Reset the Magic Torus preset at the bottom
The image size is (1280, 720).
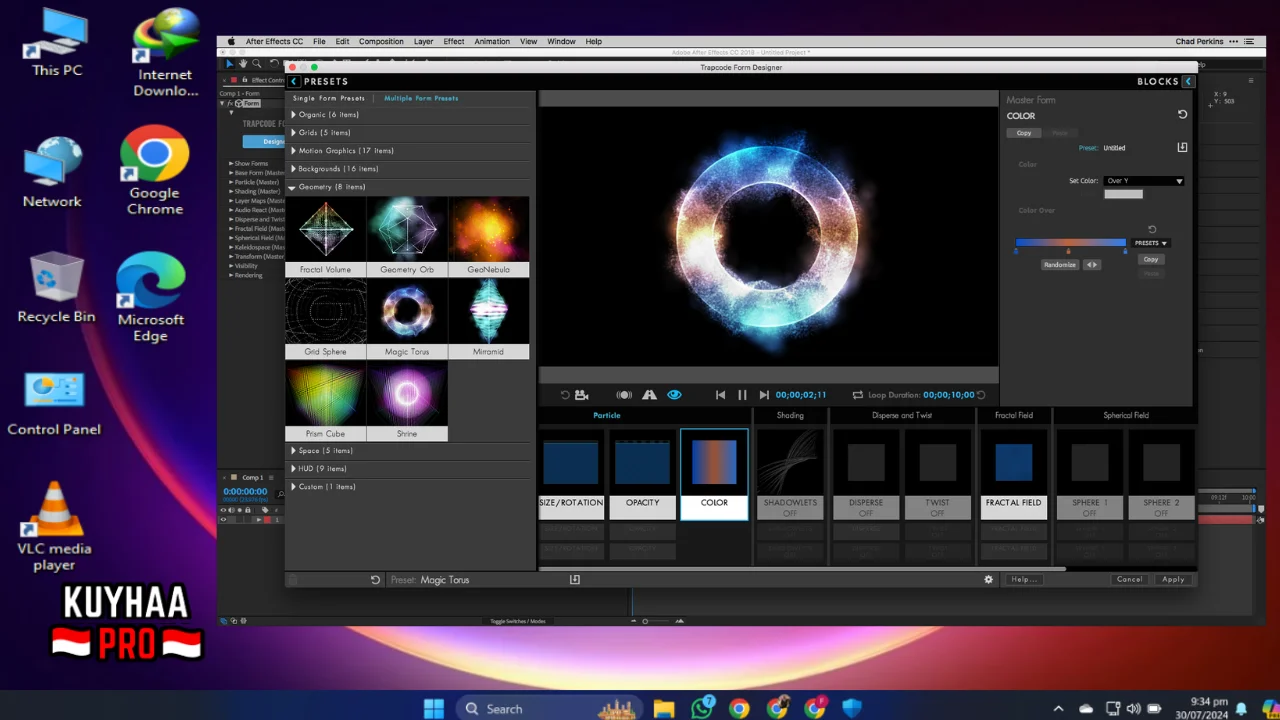(x=375, y=579)
